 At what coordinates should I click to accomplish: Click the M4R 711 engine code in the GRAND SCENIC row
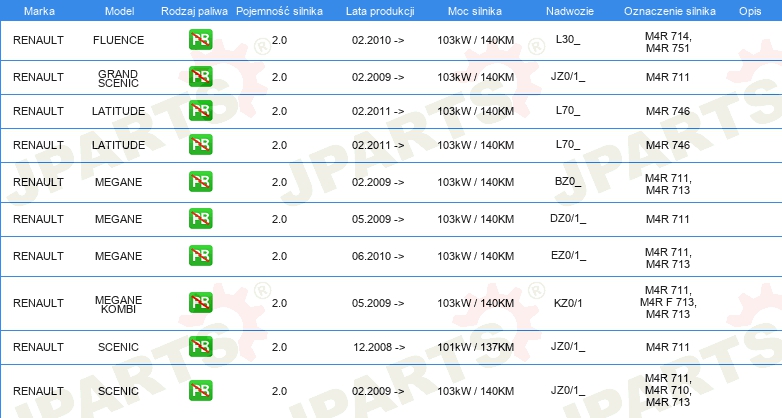click(668, 77)
